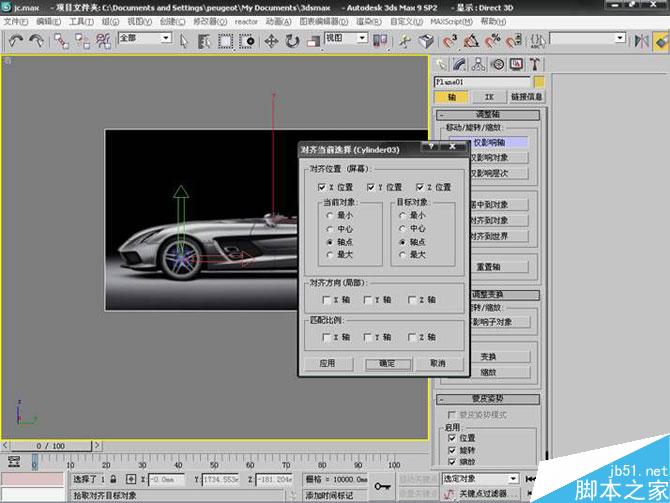This screenshot has height=503, width=670.
Task: Click the Undo arrow icon
Action: [x=17, y=41]
